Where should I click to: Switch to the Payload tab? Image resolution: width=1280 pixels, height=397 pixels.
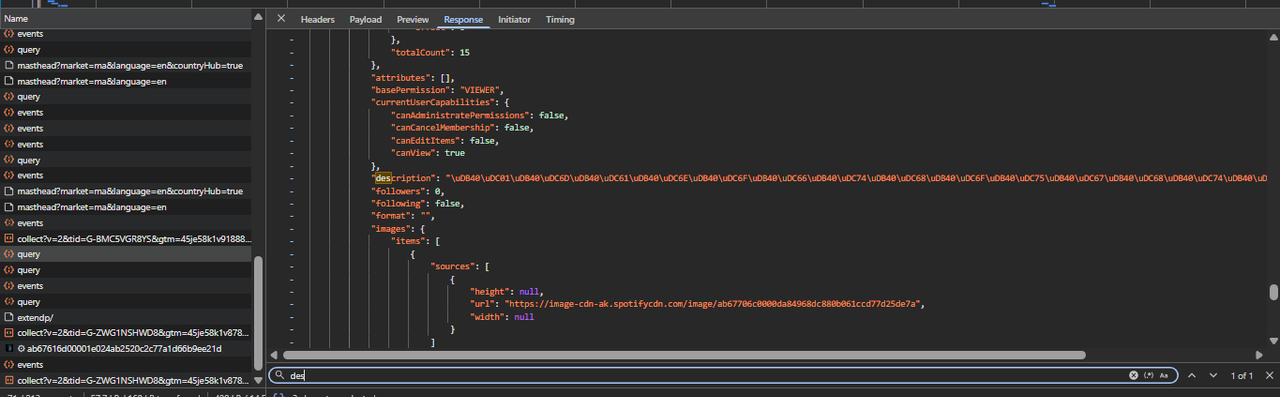click(x=365, y=19)
